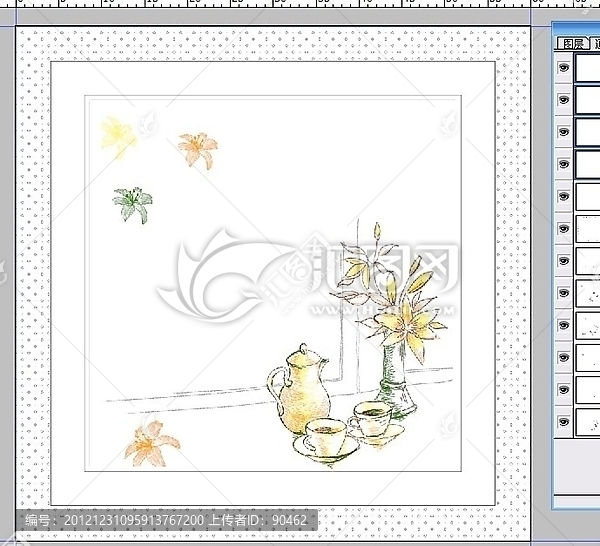Select the bottom layer thumbnail
This screenshot has height=546, width=600.
tap(587, 422)
